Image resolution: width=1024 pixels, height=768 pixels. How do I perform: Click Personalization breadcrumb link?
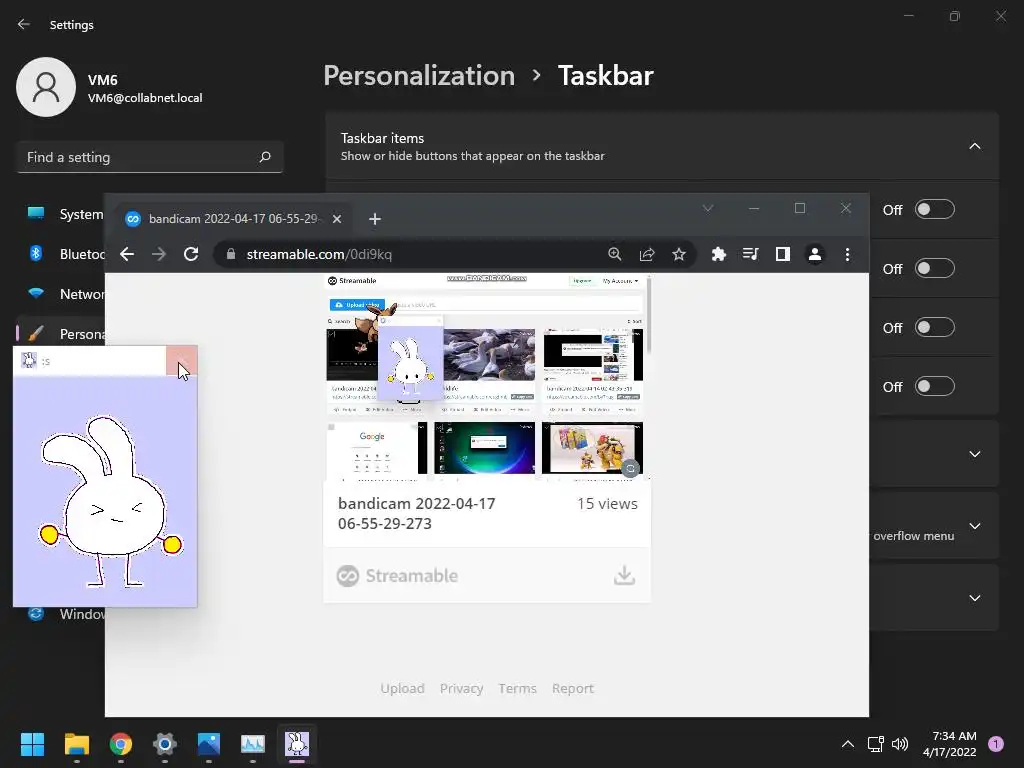point(419,75)
